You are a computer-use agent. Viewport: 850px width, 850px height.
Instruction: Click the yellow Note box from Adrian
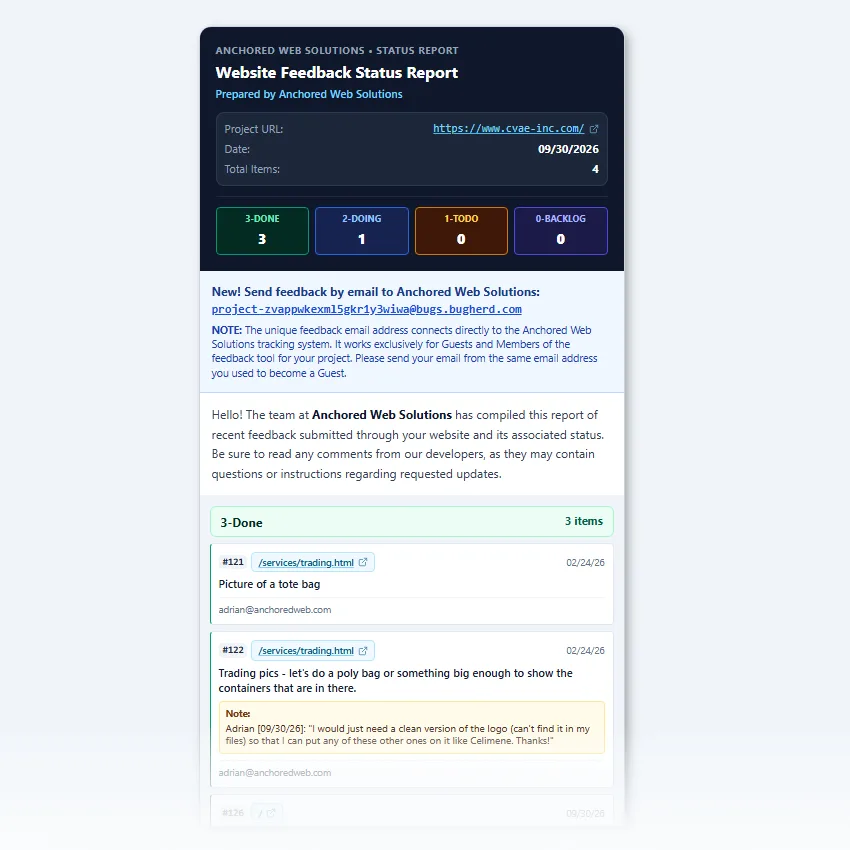tap(412, 727)
